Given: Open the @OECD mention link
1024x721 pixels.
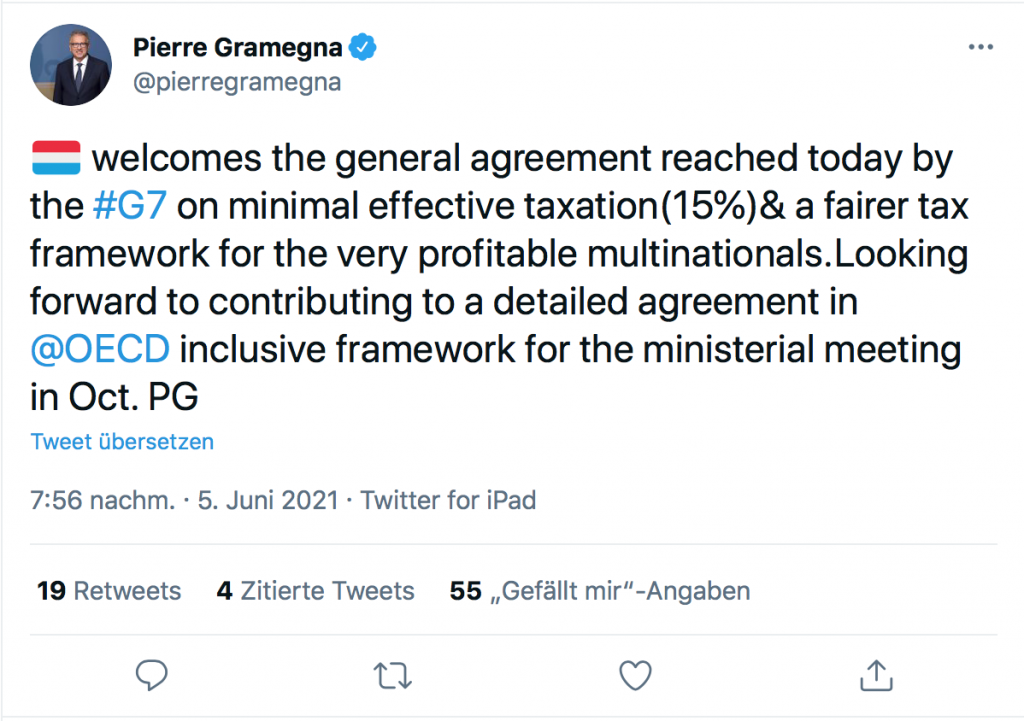Looking at the screenshot, I should 100,350.
